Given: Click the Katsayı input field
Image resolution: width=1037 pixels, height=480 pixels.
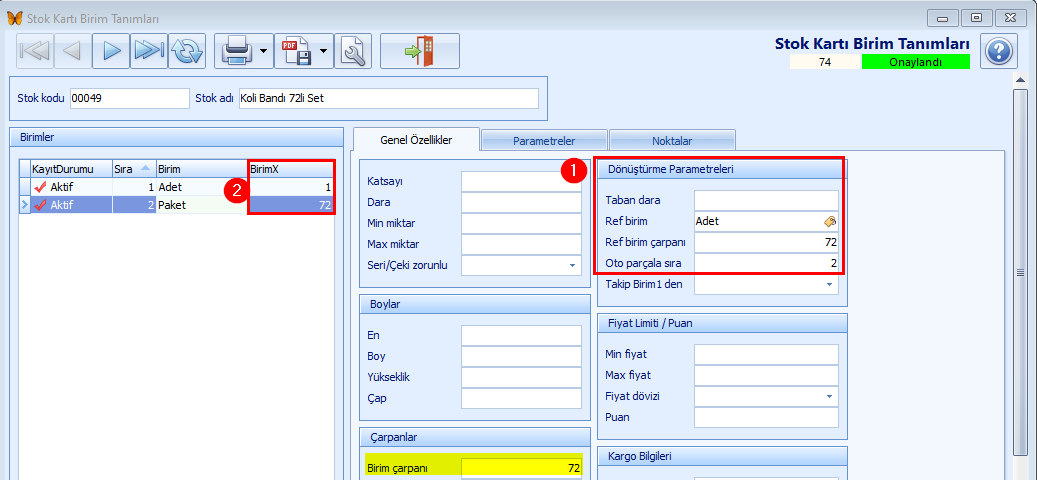Looking at the screenshot, I should tap(521, 181).
